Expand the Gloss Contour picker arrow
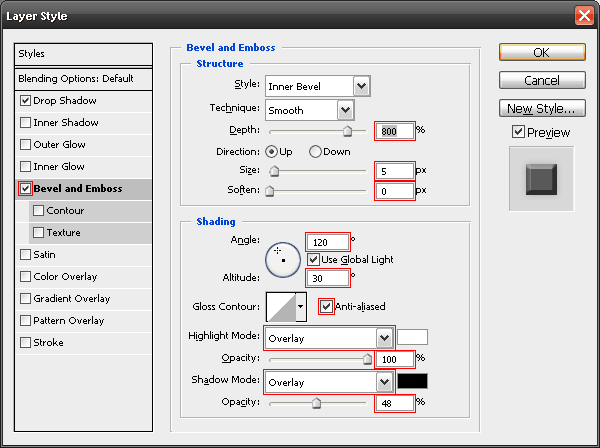 click(x=300, y=307)
